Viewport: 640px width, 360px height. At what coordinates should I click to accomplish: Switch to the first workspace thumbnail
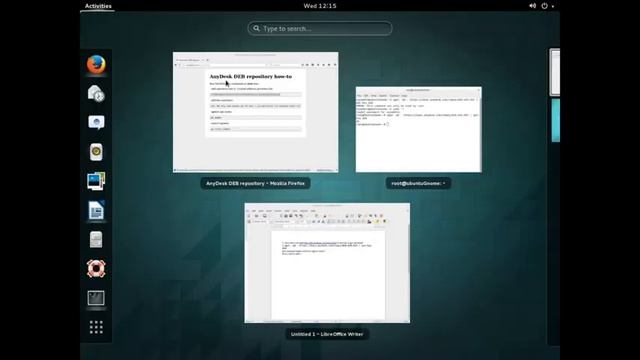(555, 72)
